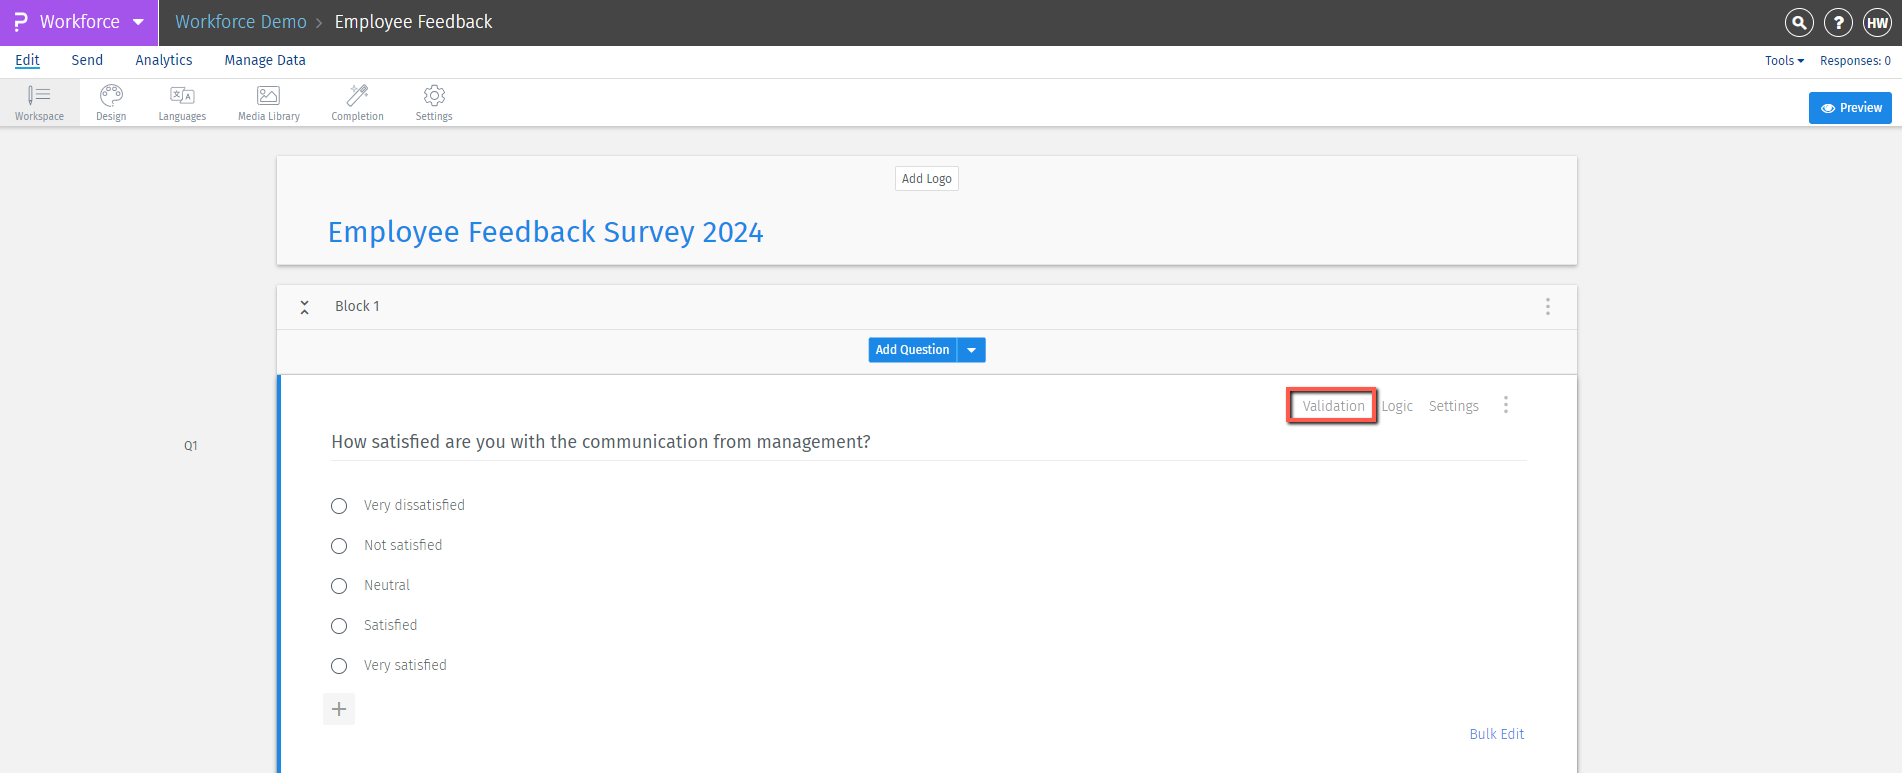The width and height of the screenshot is (1902, 773).
Task: Click the question text to edit it
Action: 601,442
